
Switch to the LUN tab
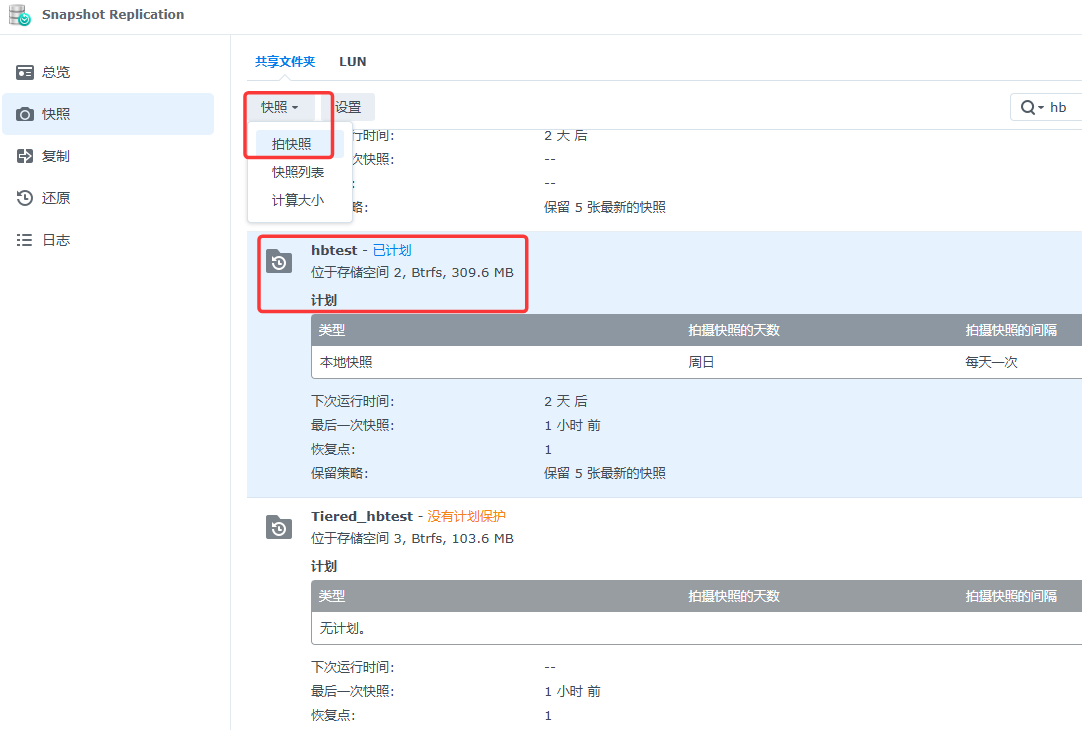pos(352,62)
